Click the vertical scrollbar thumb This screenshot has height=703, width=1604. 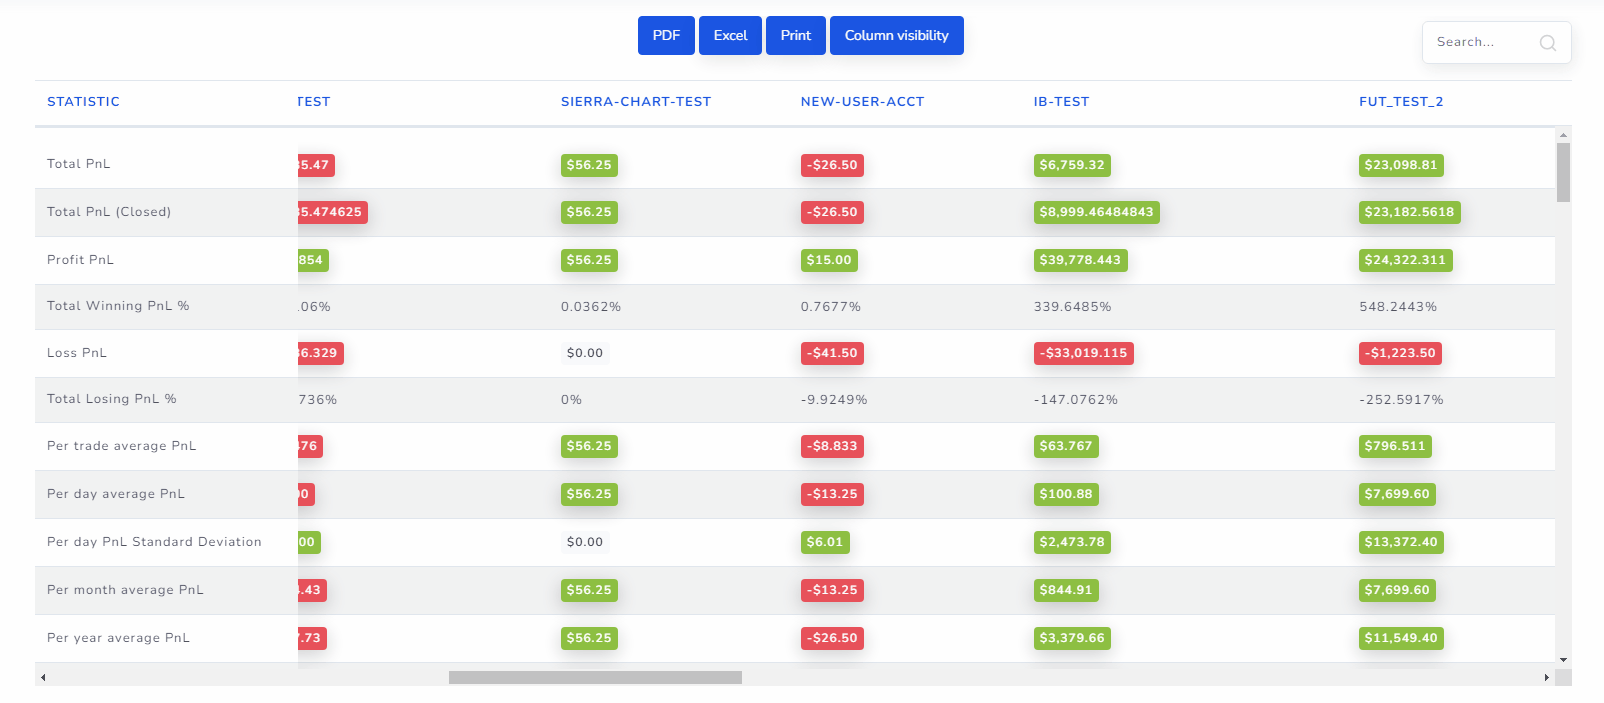point(1563,172)
